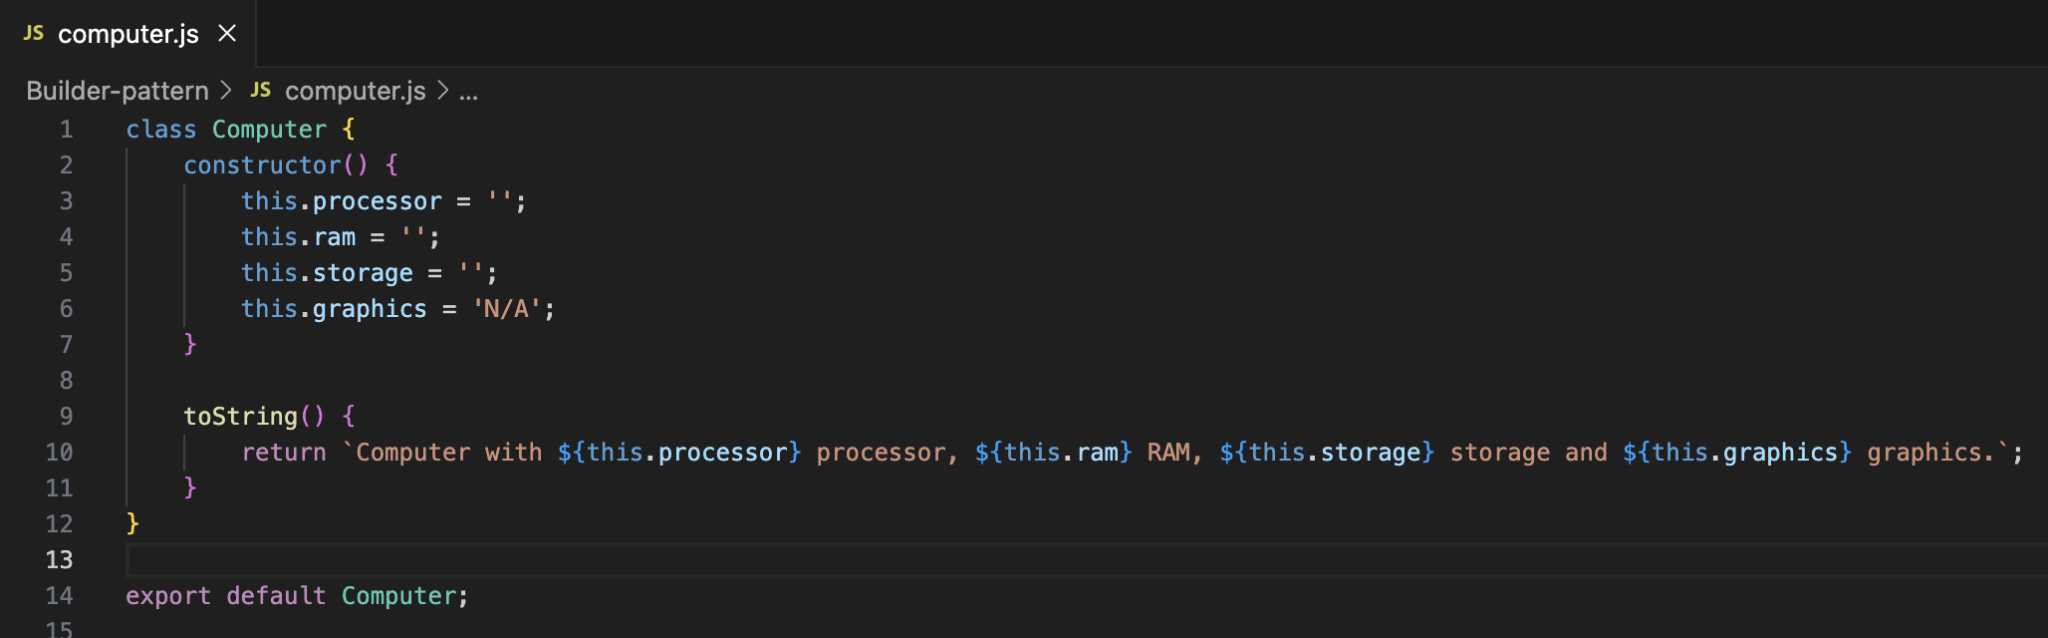Click the constructor keyword on line 2
This screenshot has height=638, width=2048.
(262, 165)
